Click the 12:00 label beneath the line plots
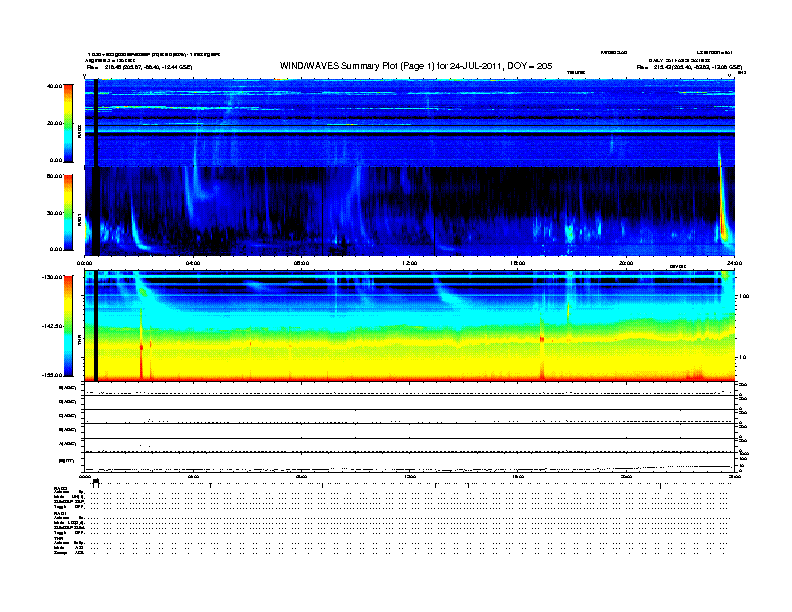Screen dimensions: 792x612 tap(409, 476)
